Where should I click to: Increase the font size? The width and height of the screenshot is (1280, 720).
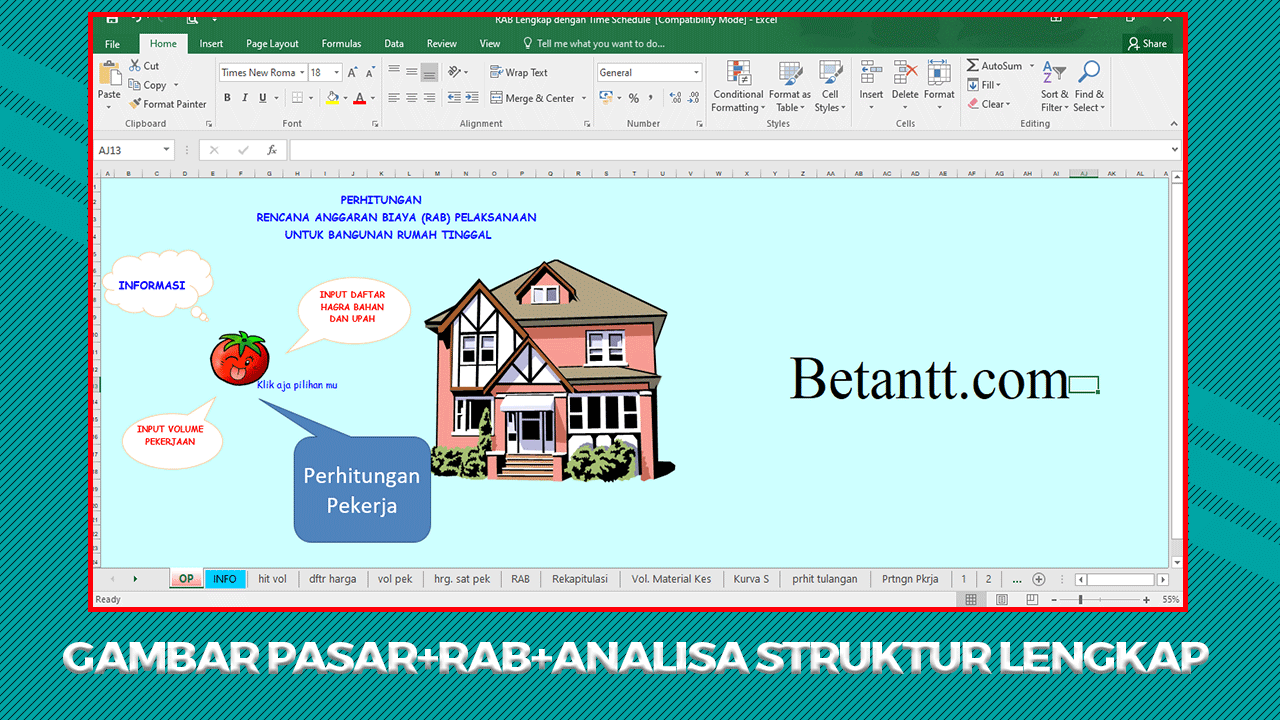(352, 73)
